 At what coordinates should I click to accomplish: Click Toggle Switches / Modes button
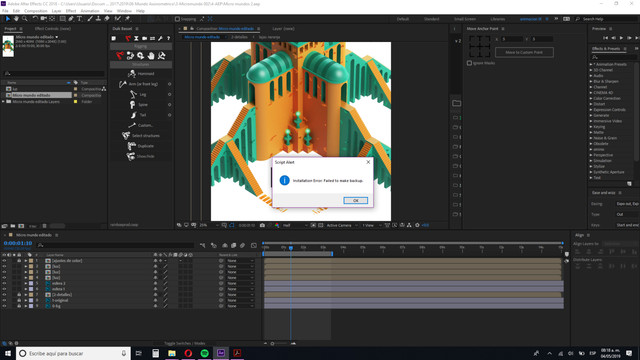[185, 343]
